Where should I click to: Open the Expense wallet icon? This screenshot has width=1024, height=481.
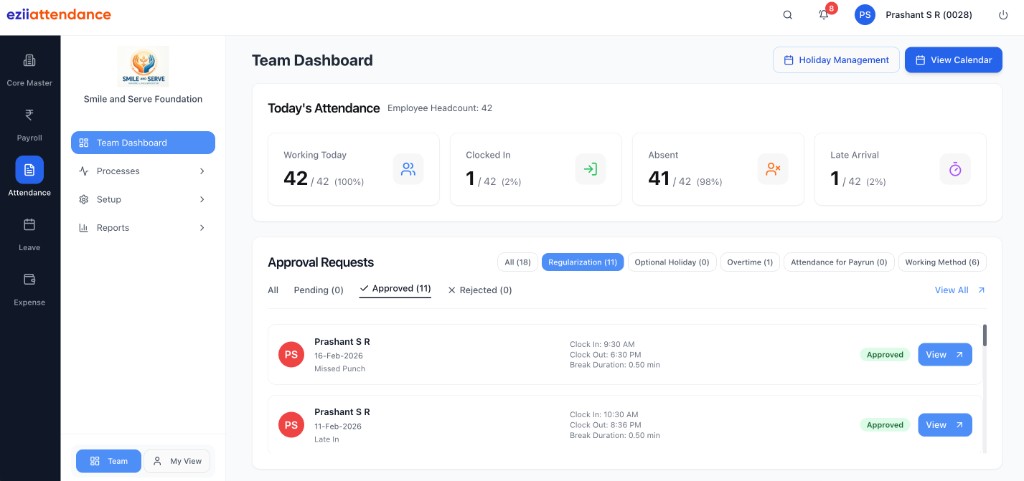(29, 279)
